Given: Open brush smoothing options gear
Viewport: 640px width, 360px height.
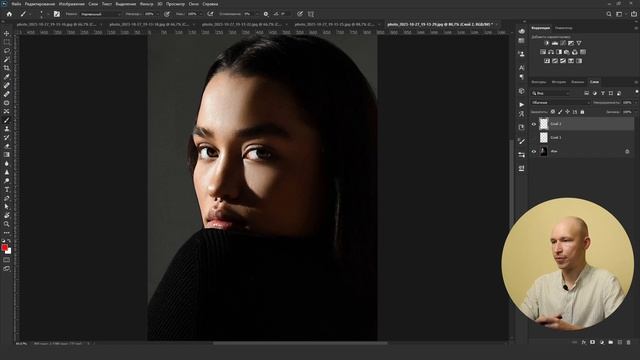Looking at the screenshot, I should (266, 14).
